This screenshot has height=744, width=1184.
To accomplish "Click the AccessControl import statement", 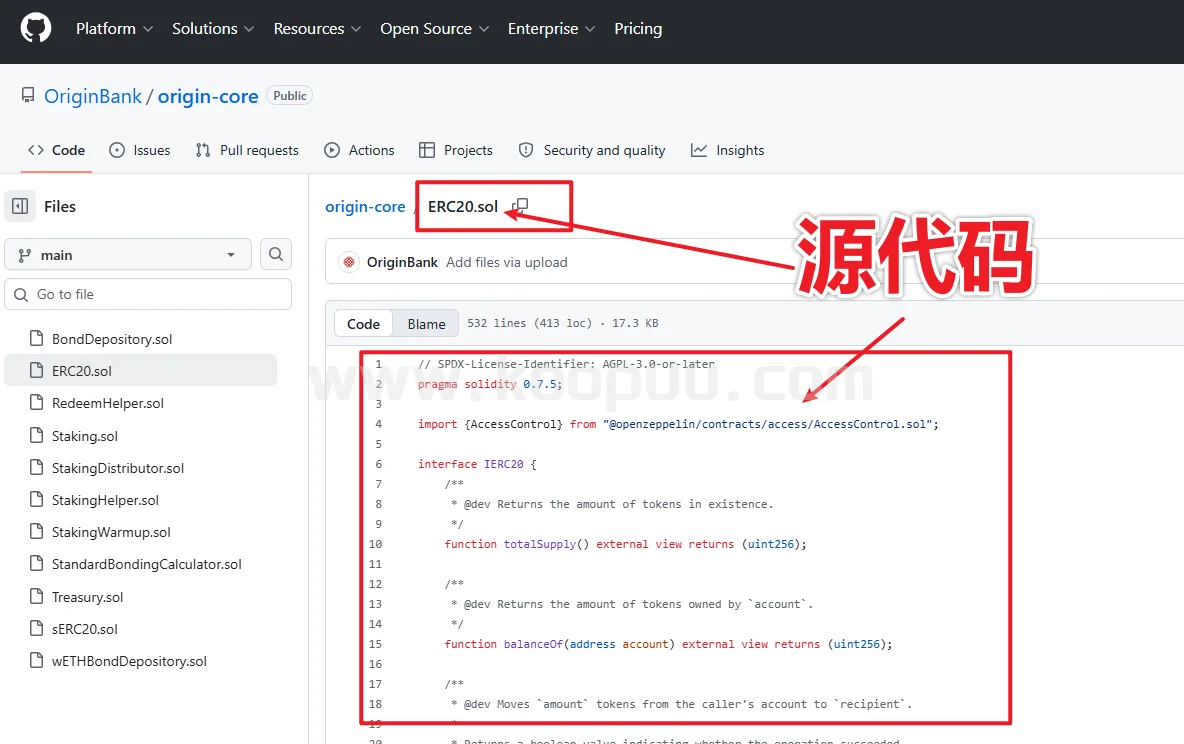I will [678, 424].
